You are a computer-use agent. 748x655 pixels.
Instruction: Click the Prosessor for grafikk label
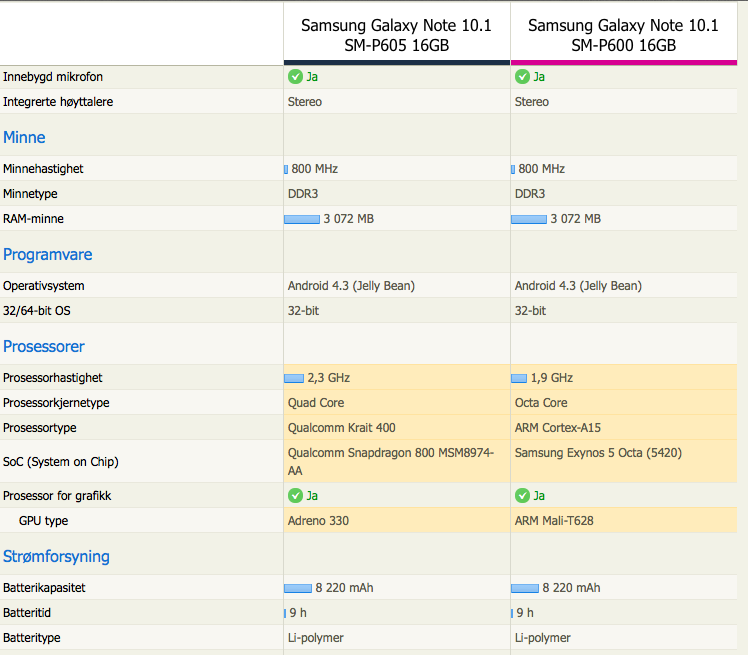57,496
